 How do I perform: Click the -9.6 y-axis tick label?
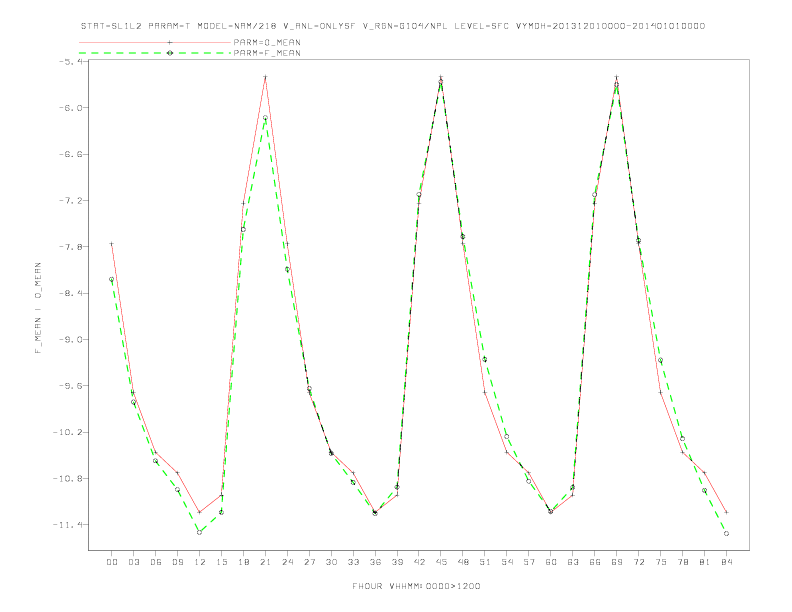click(71, 386)
